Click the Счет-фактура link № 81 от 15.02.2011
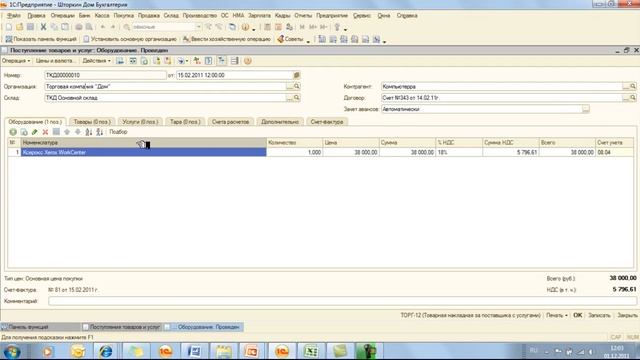The image size is (640, 360). [x=73, y=290]
